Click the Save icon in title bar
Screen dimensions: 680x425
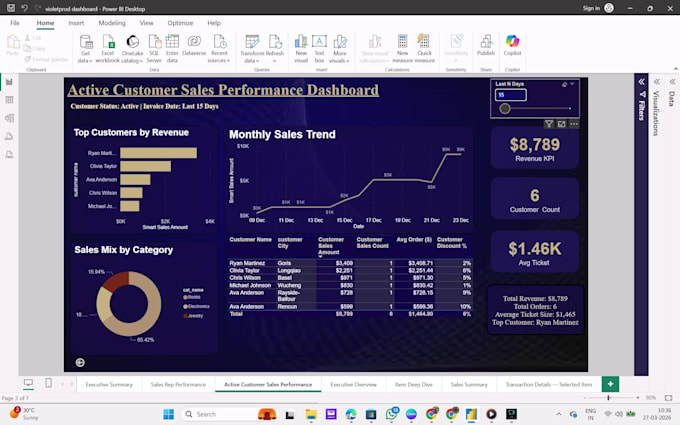coord(11,8)
